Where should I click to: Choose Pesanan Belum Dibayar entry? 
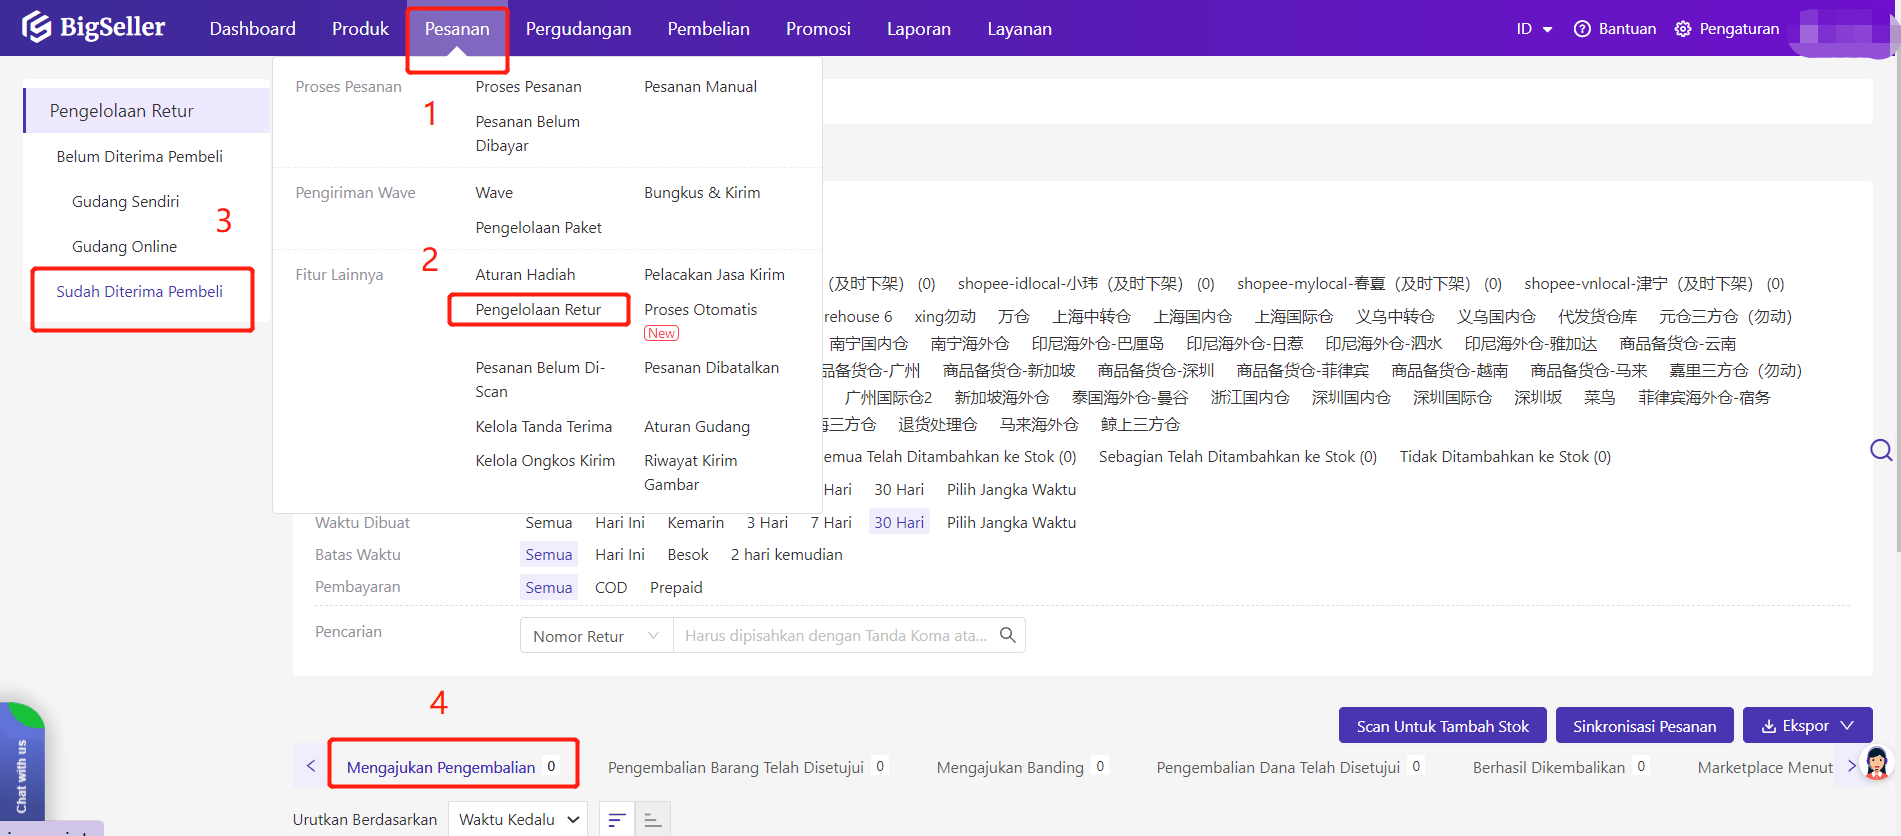(x=527, y=133)
